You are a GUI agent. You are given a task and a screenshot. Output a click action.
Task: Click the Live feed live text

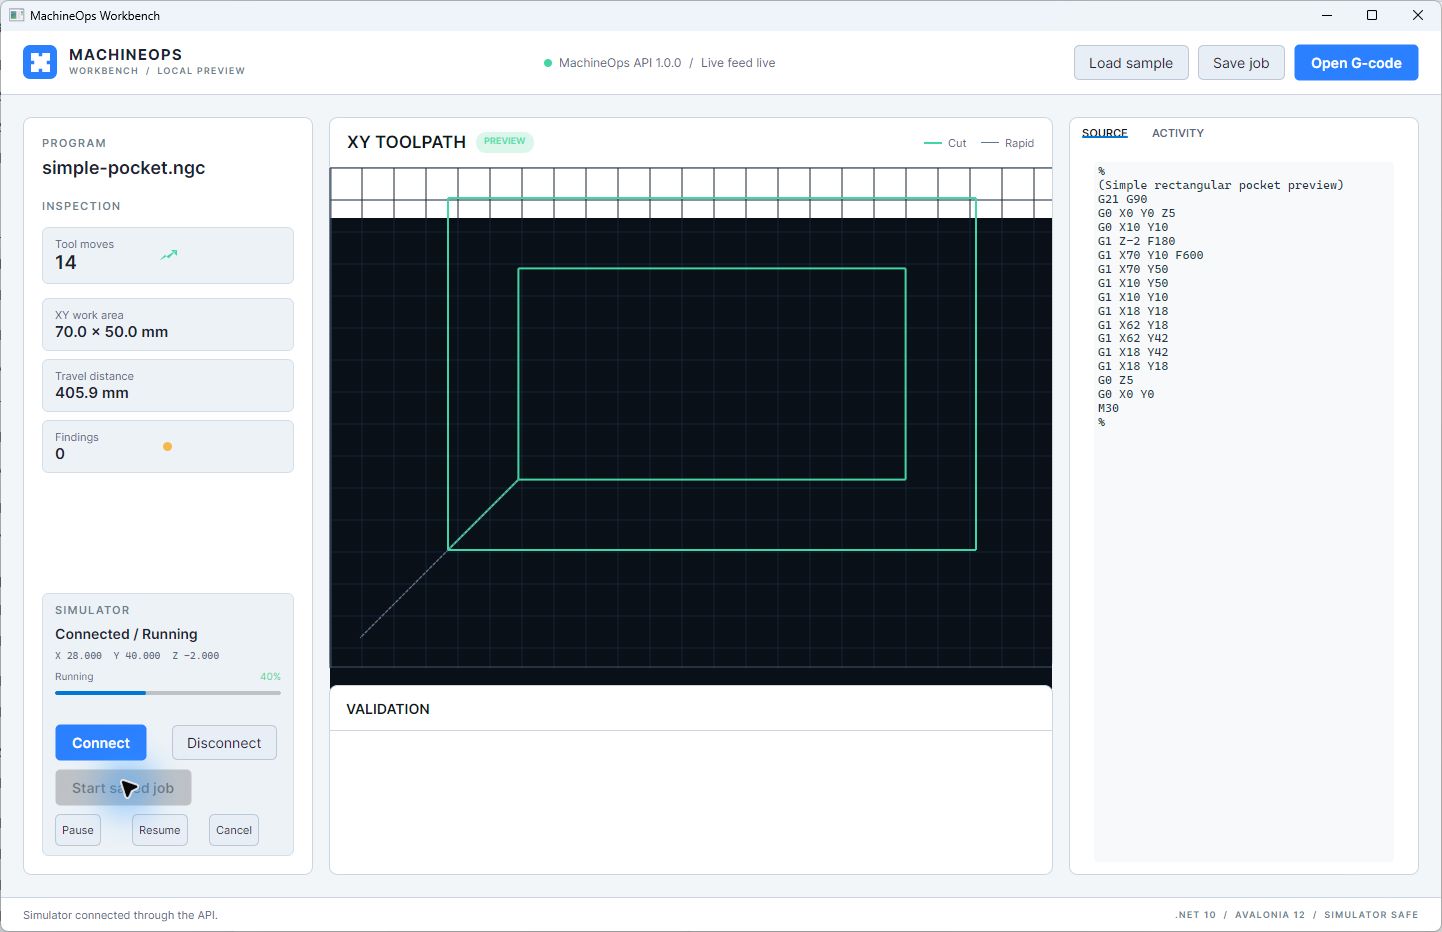coord(738,63)
